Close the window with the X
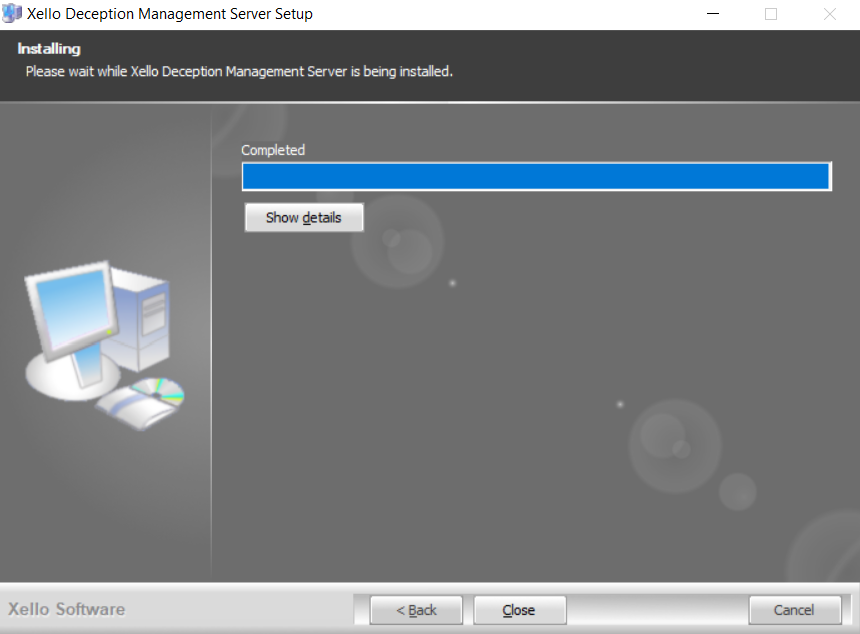 click(830, 14)
